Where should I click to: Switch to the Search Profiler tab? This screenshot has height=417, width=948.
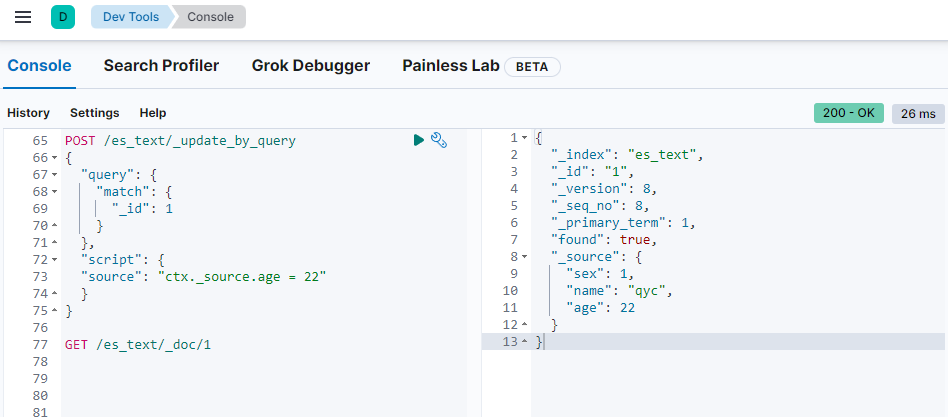pyautogui.click(x=161, y=66)
